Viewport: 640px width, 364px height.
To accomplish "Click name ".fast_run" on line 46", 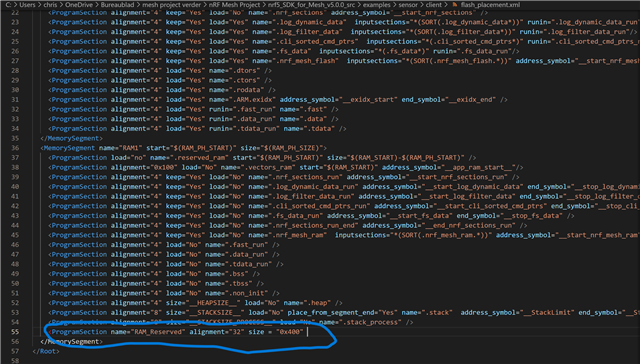I will (248, 245).
